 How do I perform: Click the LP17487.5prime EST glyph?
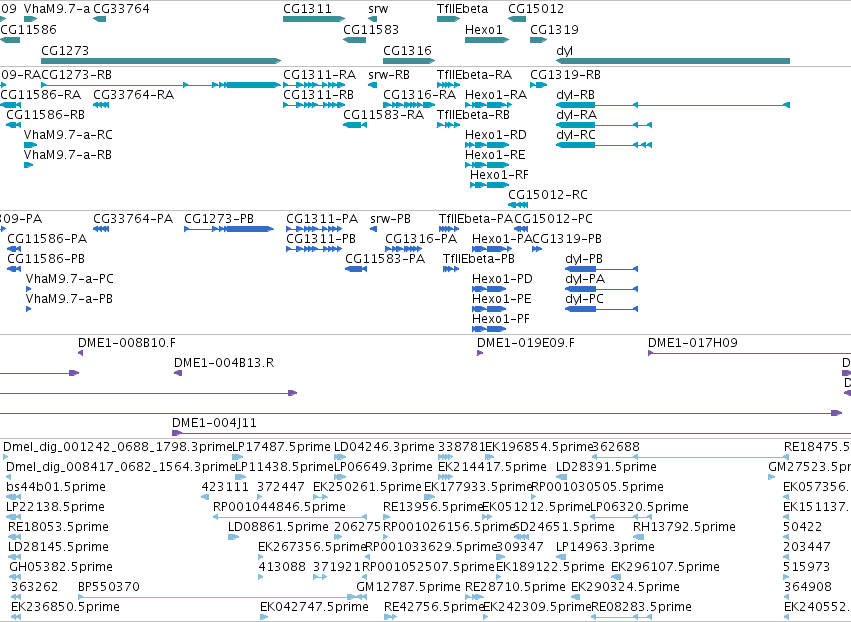[238, 457]
